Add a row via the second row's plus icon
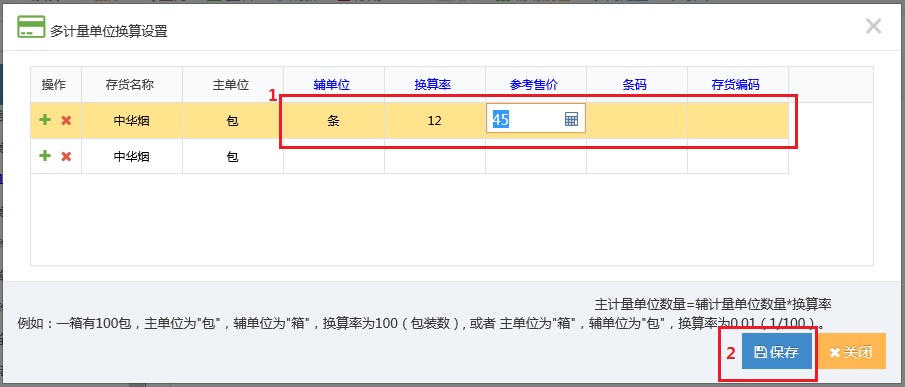The width and height of the screenshot is (905, 387). [45, 156]
